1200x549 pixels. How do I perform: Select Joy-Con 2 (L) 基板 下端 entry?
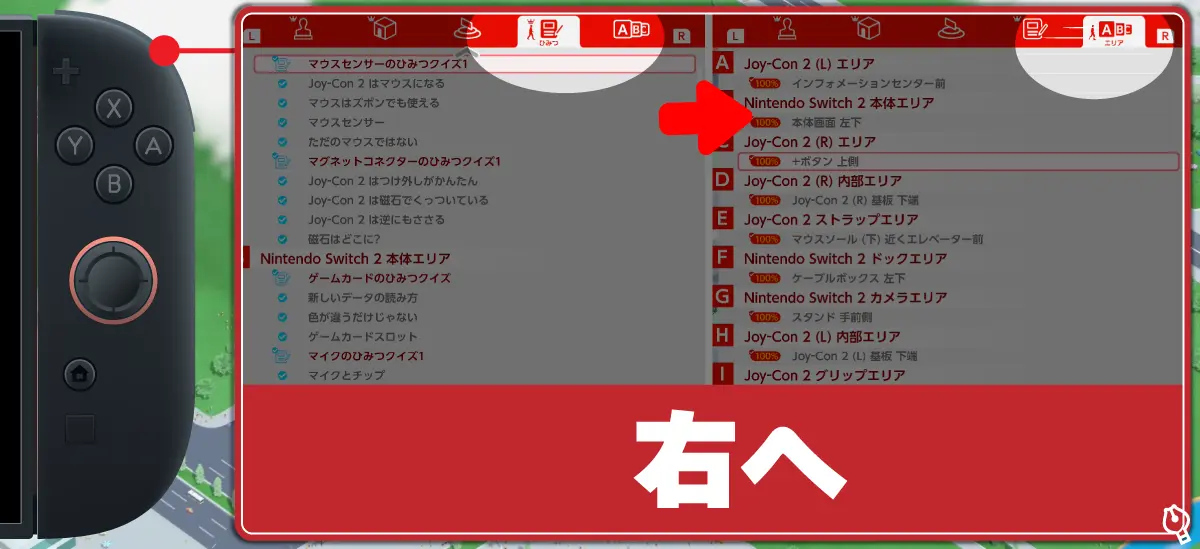tap(854, 356)
